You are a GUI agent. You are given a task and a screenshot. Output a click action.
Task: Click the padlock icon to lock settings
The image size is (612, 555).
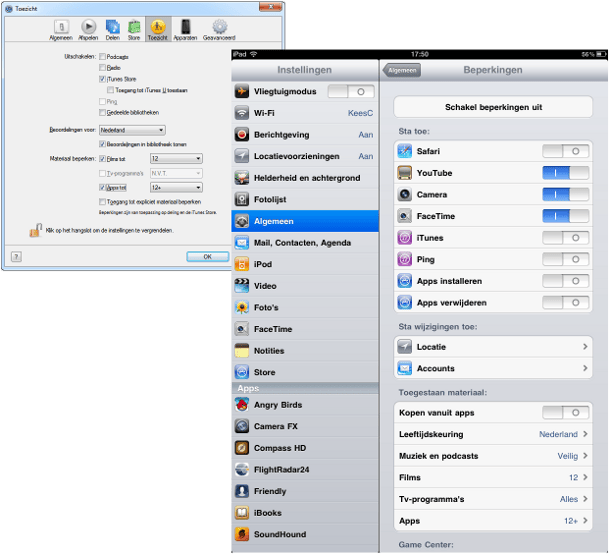36,231
